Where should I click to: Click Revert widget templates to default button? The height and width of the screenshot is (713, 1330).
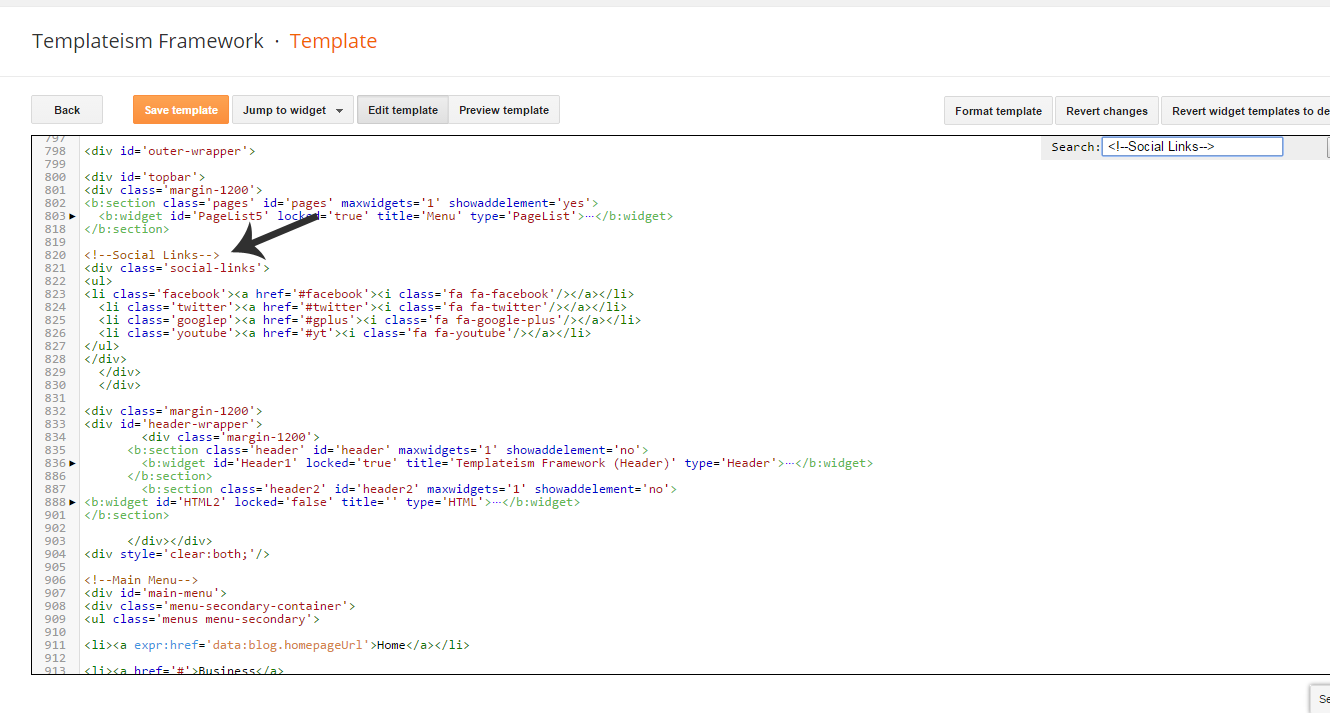[x=1246, y=111]
